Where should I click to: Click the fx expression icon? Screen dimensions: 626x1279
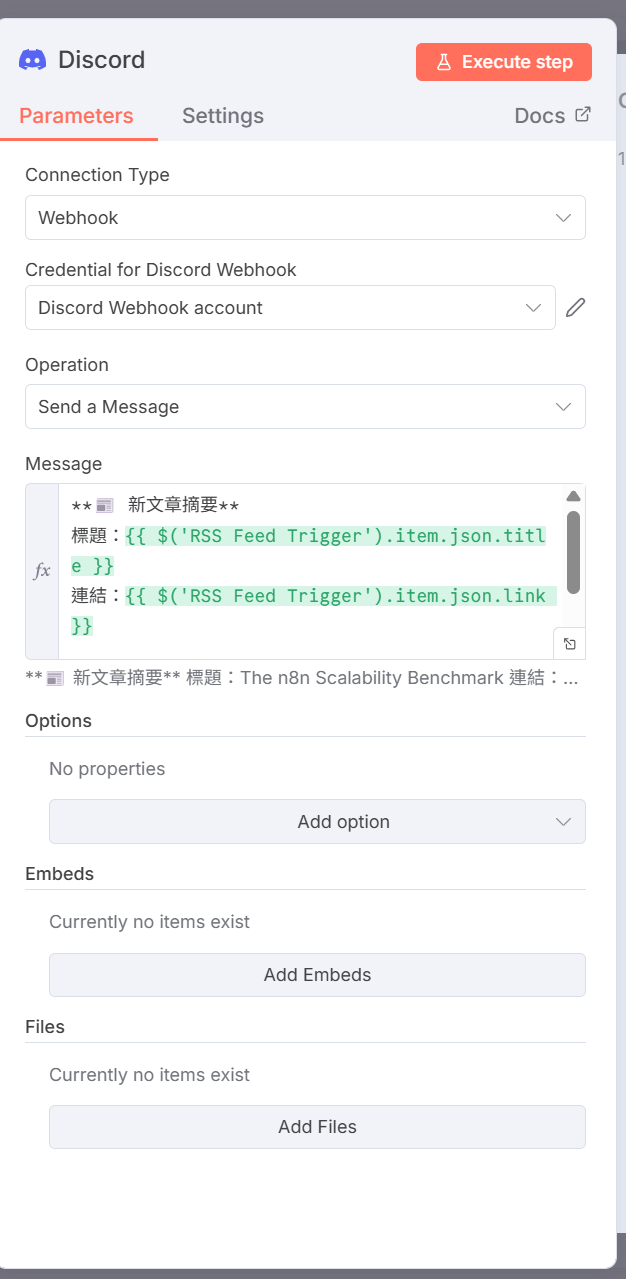pos(42,571)
